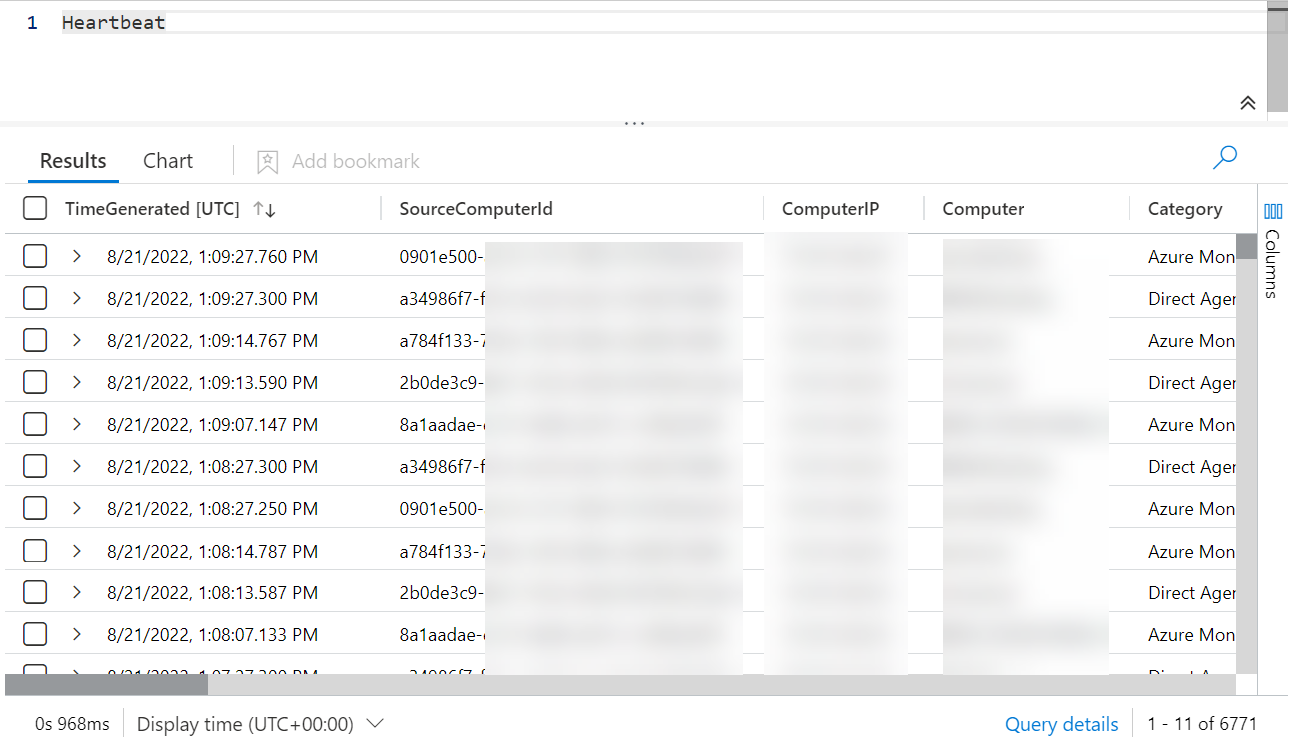Click the Add bookmark ribbon icon
The height and width of the screenshot is (737, 1290).
[266, 161]
